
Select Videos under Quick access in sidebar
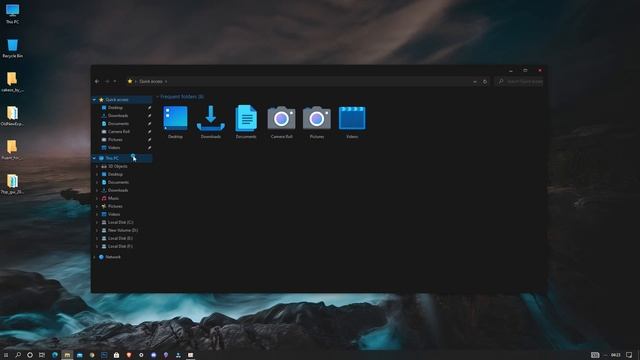point(114,147)
